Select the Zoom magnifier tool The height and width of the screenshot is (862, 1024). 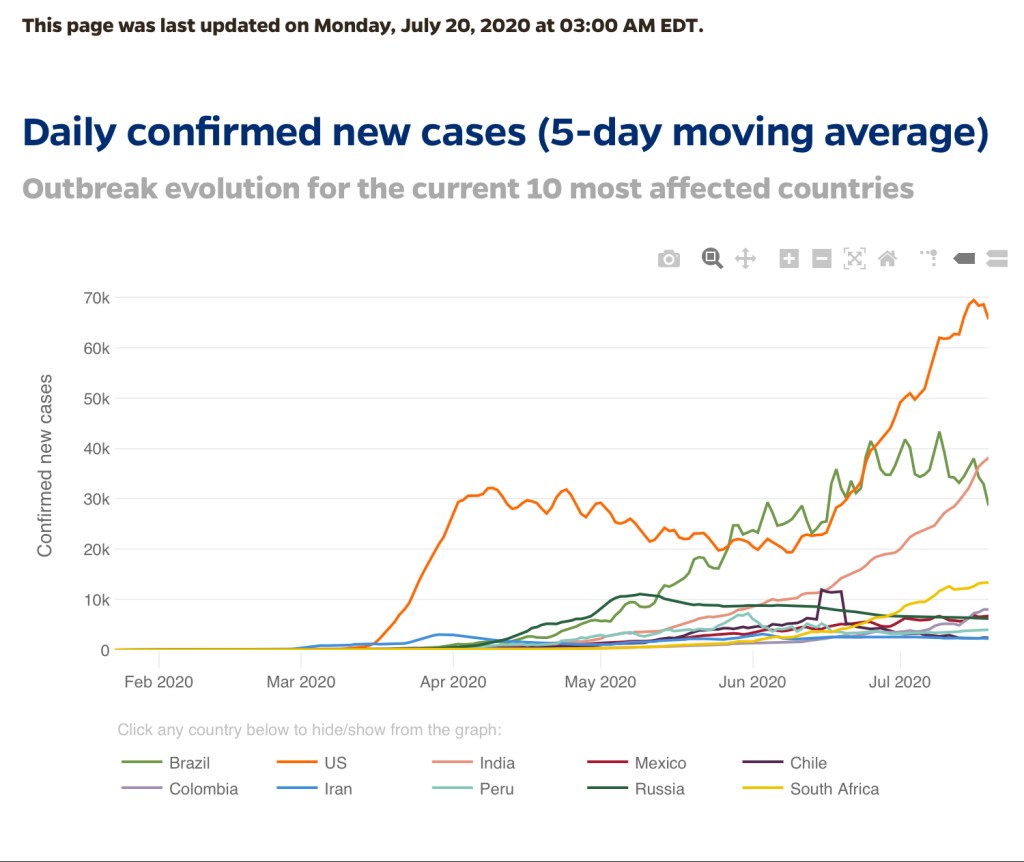pos(712,259)
